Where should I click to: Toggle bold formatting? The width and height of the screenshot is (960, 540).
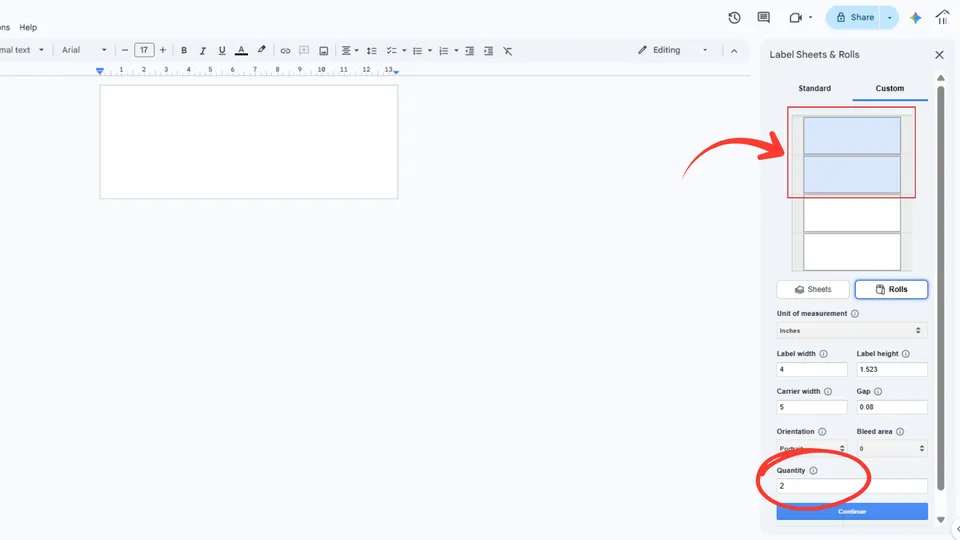point(184,50)
